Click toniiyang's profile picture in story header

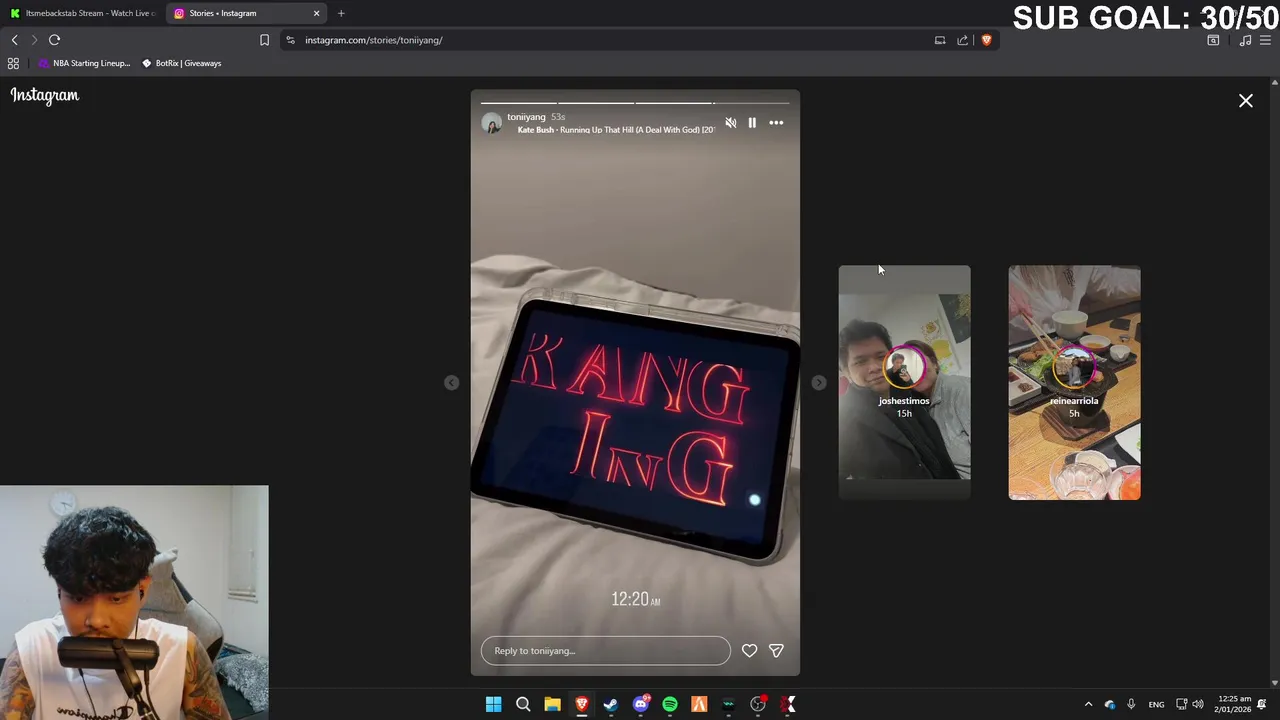(491, 123)
